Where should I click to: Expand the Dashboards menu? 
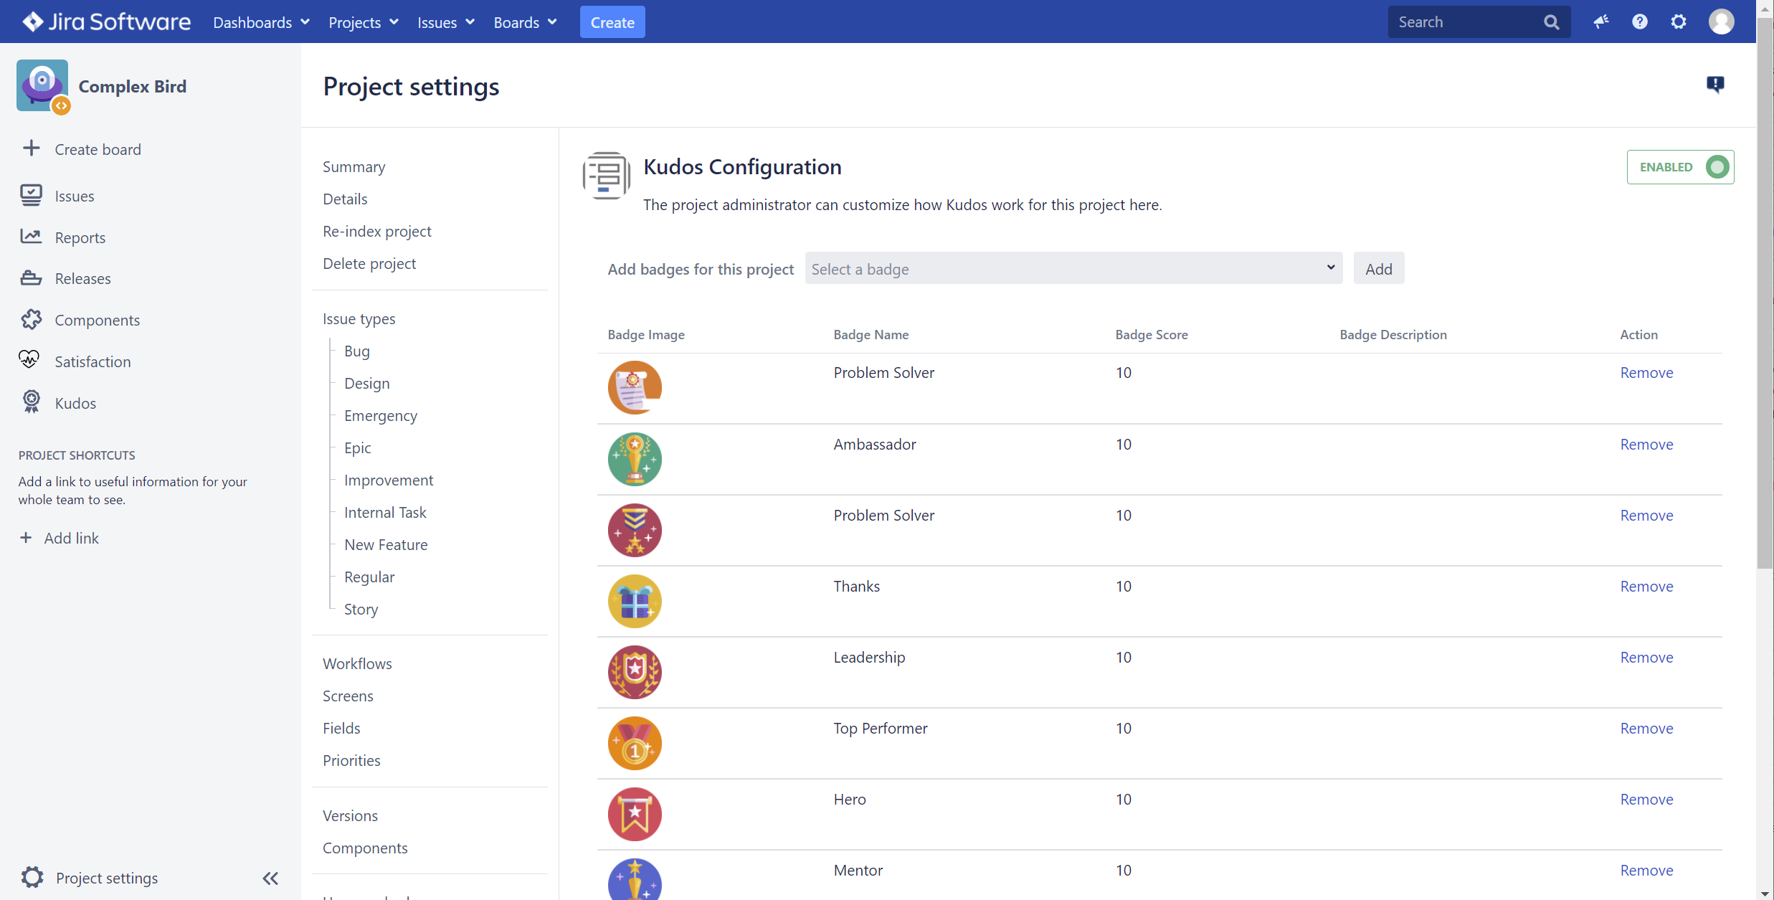(260, 22)
